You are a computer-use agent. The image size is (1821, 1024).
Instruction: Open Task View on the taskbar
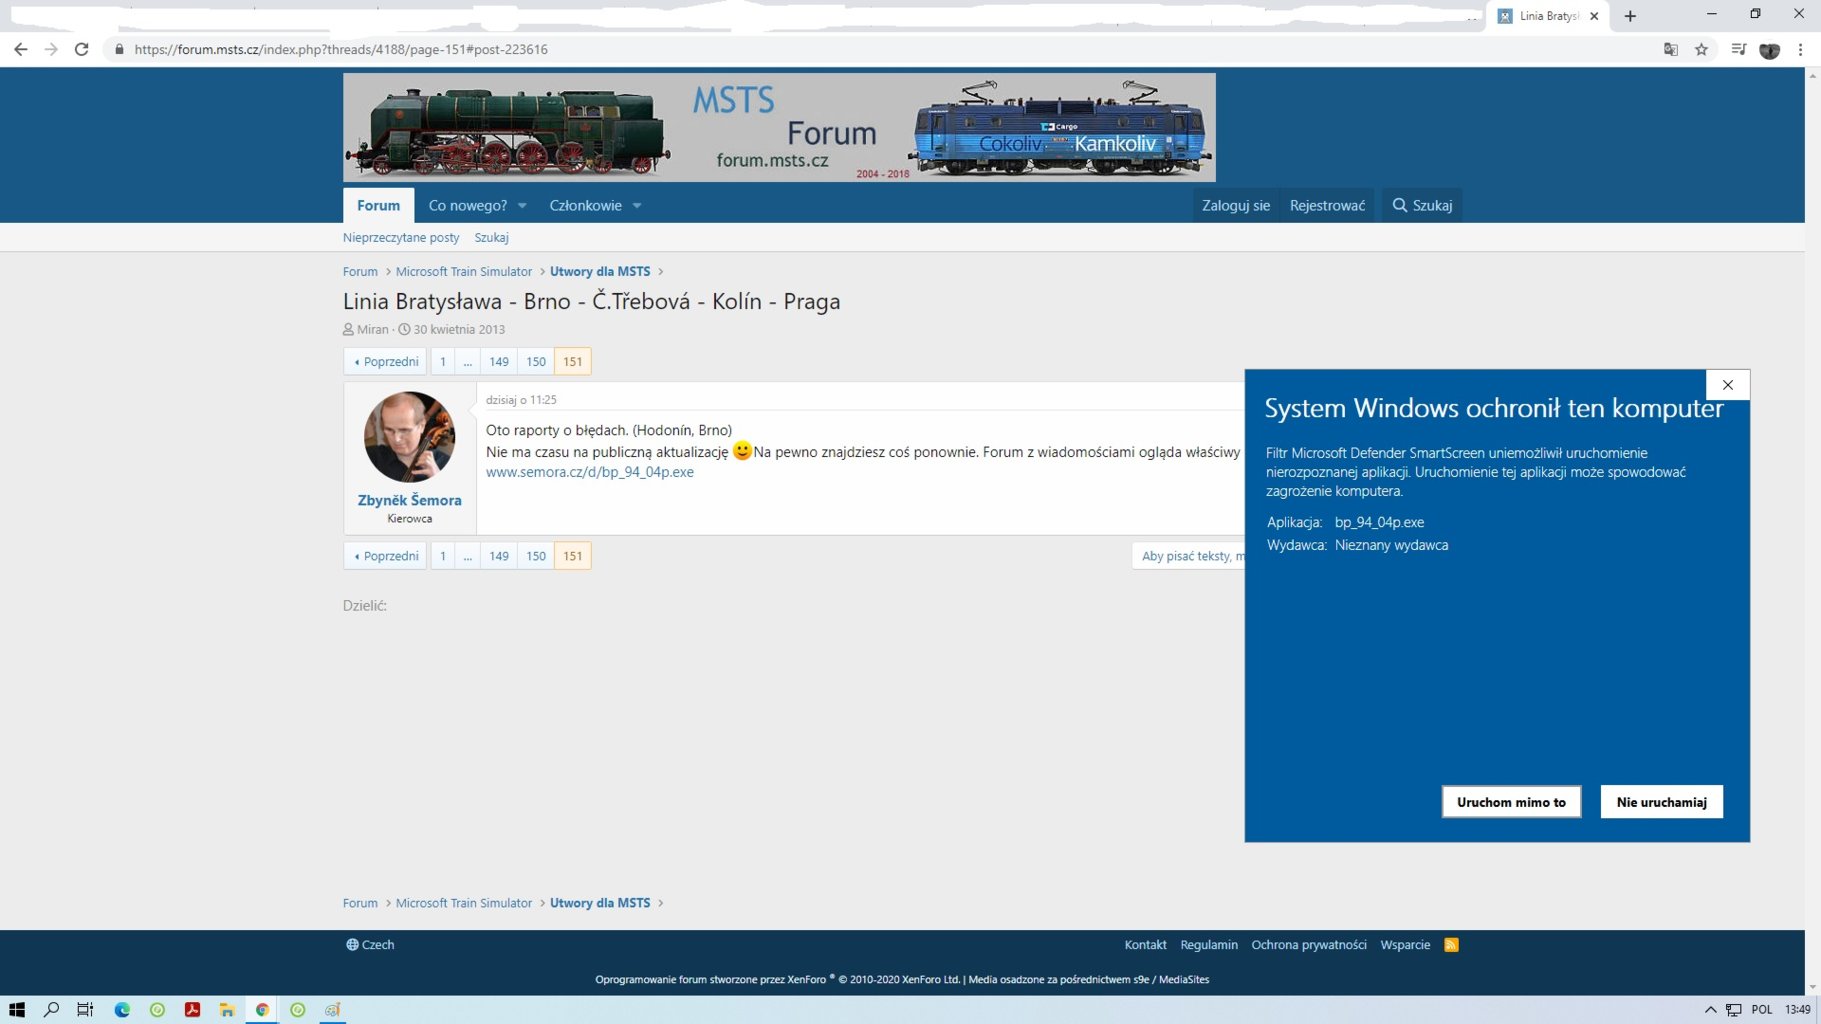85,1010
